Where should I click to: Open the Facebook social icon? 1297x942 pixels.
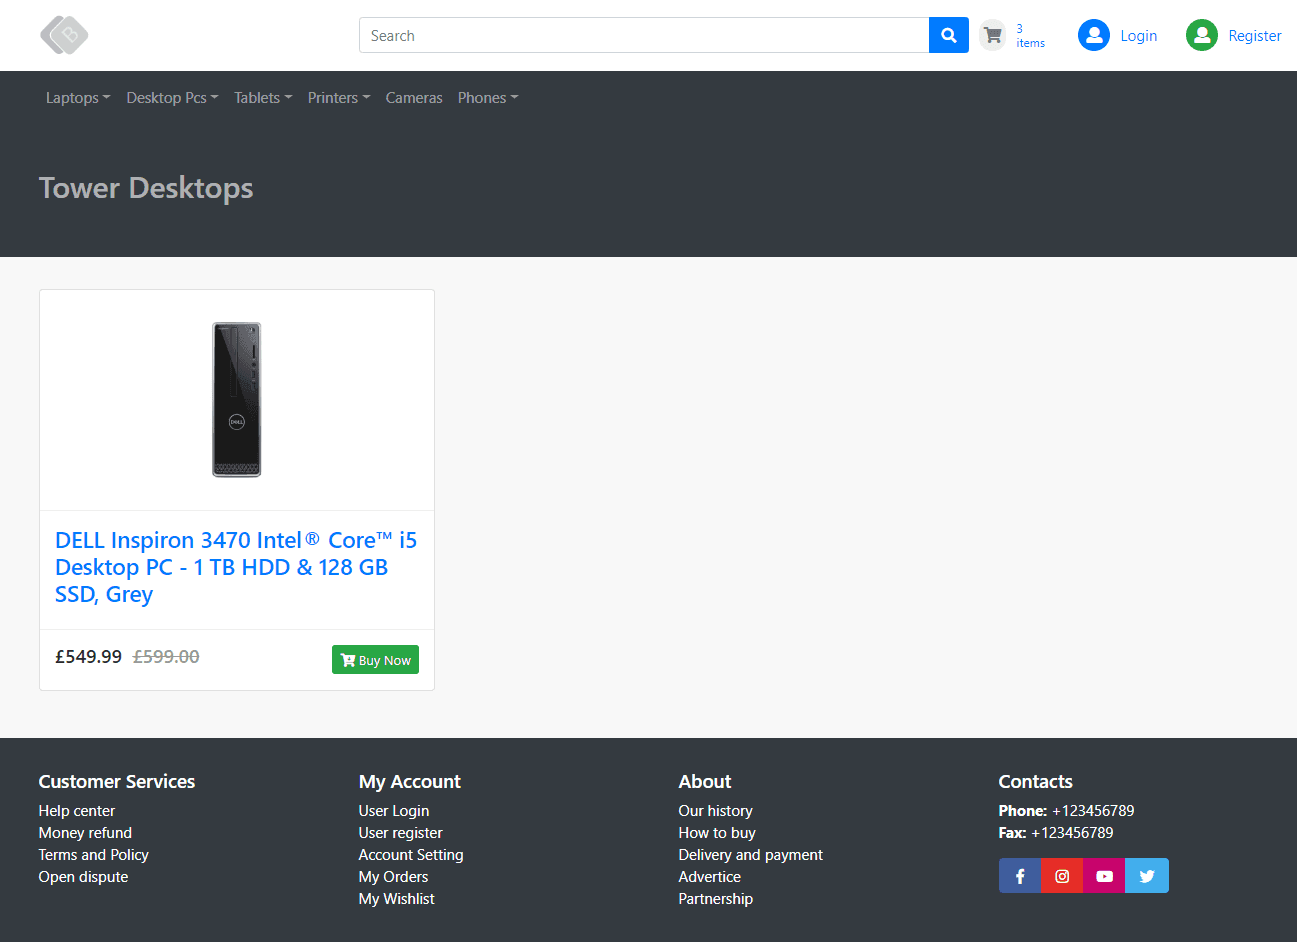coord(1020,876)
